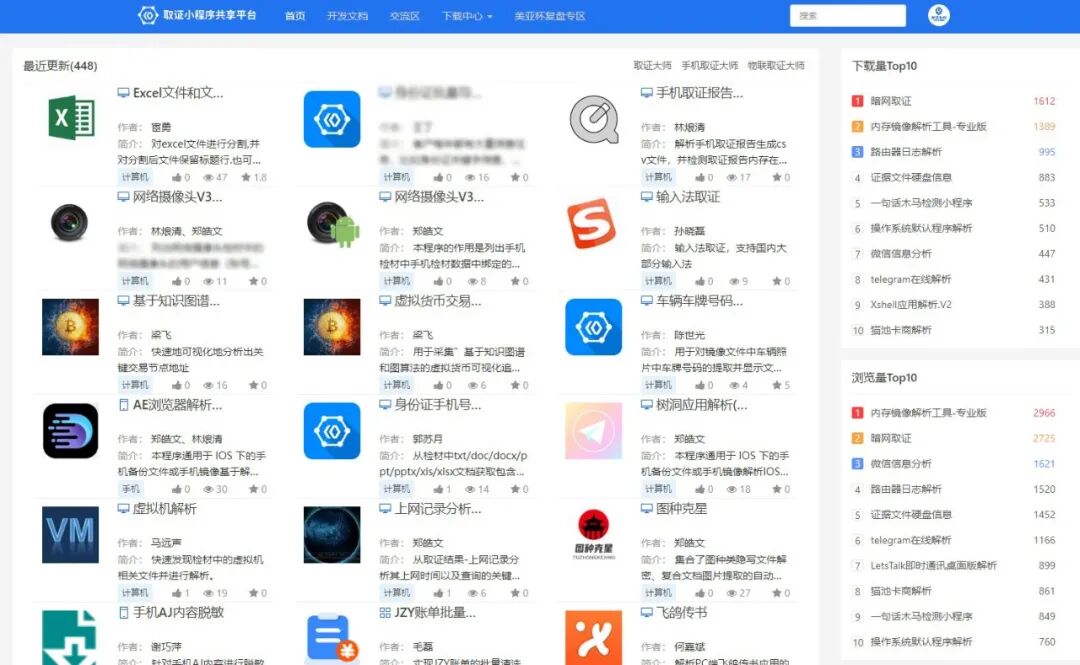
Task: Open the 图种克星 title link
Action: coord(681,509)
